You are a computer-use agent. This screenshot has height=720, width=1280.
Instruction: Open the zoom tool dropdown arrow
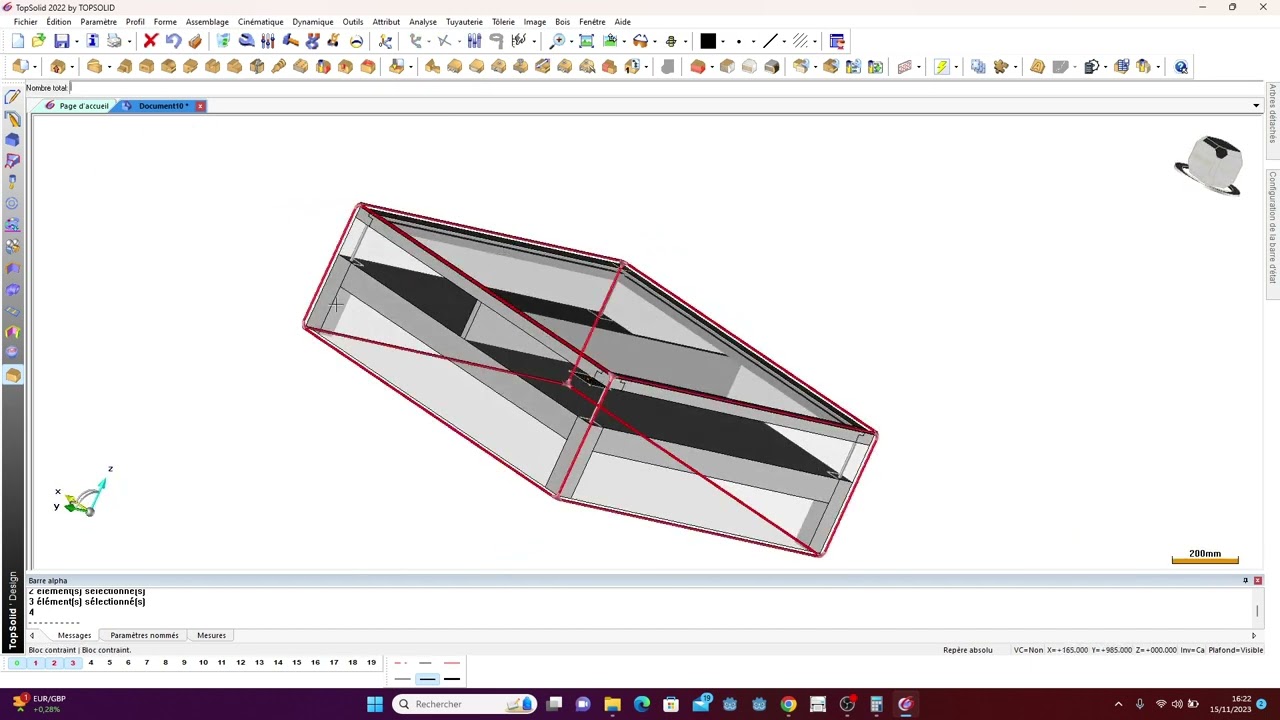point(571,42)
